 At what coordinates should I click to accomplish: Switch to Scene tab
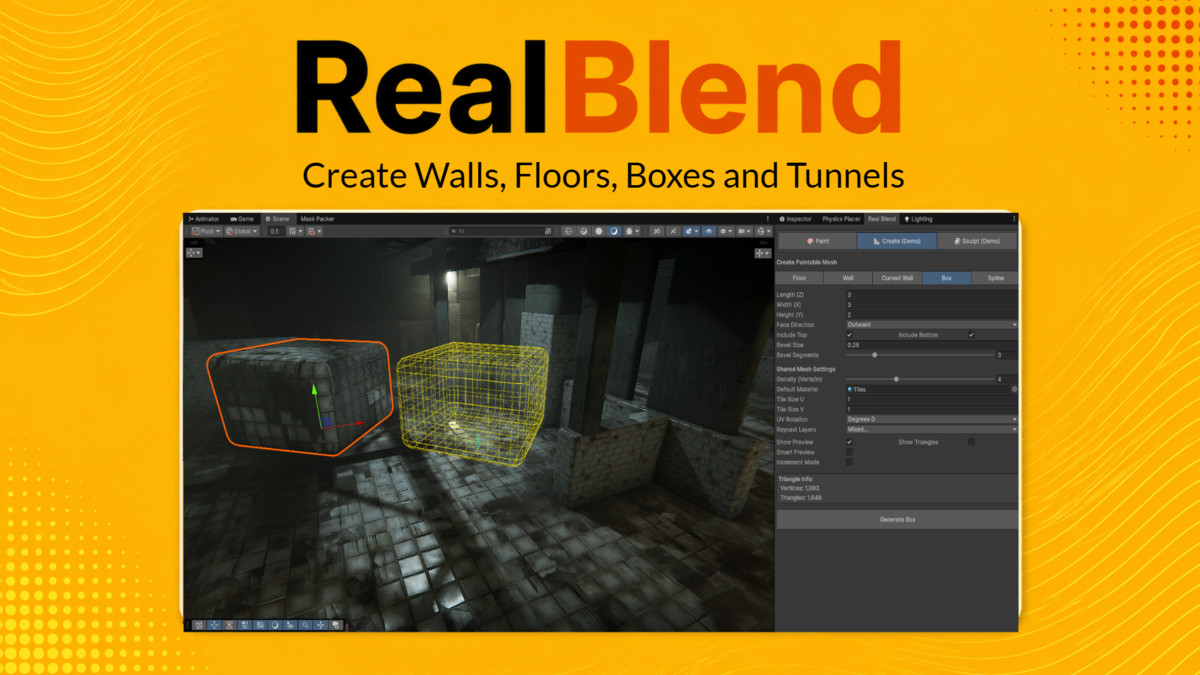(277, 218)
